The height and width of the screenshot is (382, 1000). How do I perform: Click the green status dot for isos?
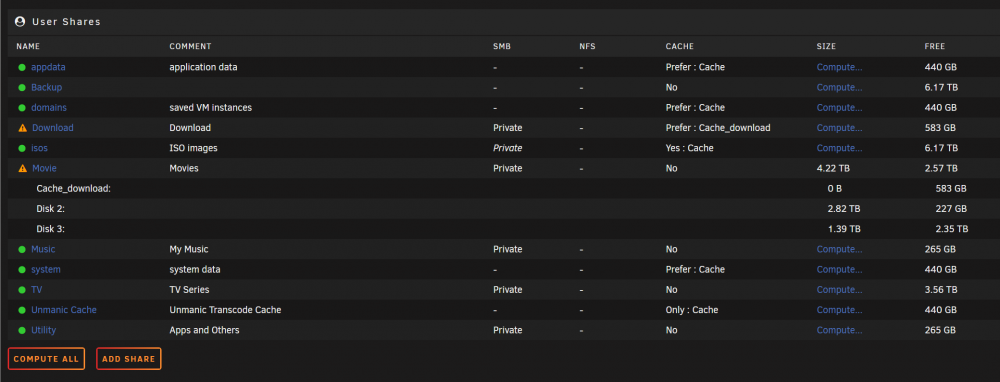22,148
